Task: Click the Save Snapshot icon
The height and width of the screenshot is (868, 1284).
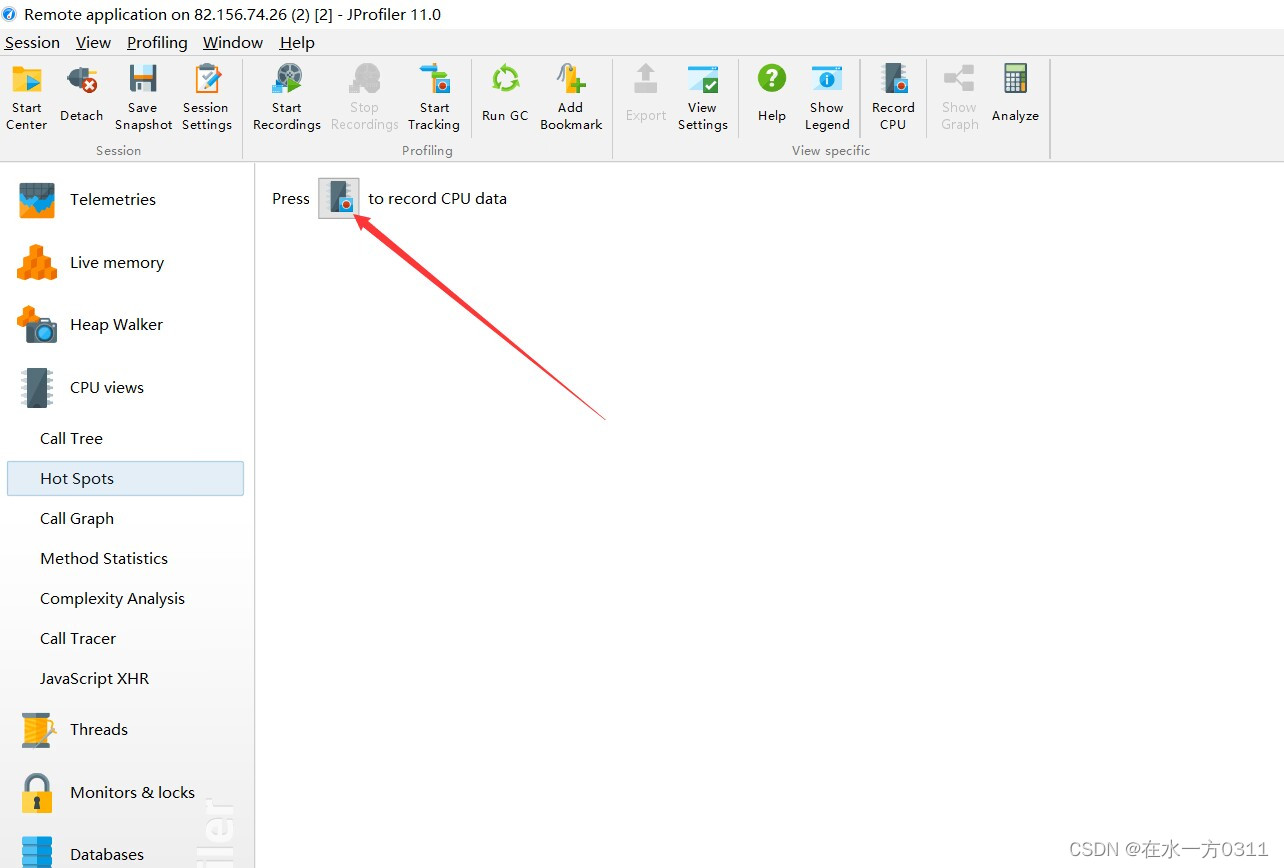Action: point(143,97)
